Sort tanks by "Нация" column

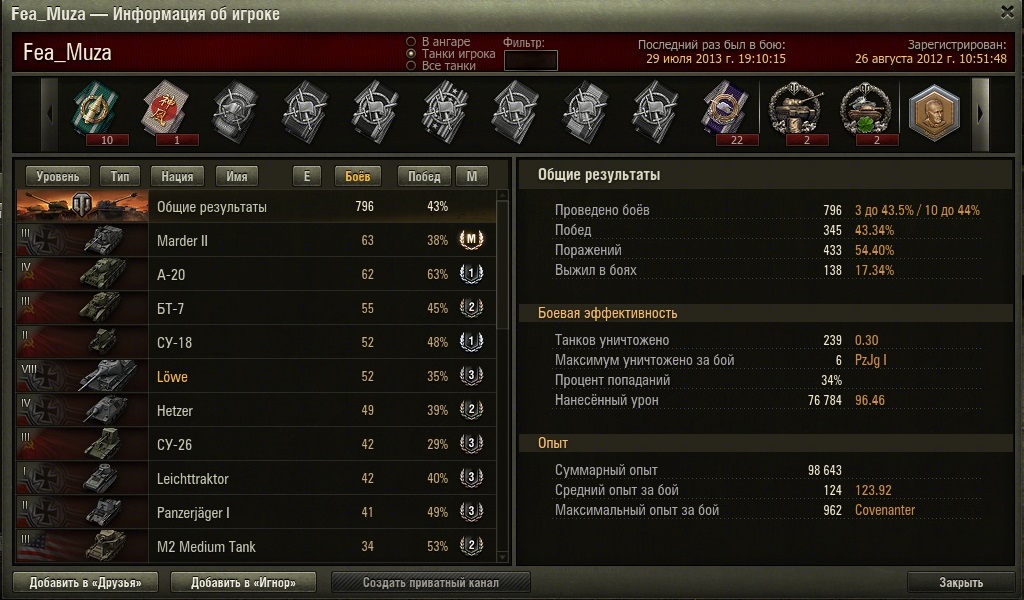(x=177, y=176)
